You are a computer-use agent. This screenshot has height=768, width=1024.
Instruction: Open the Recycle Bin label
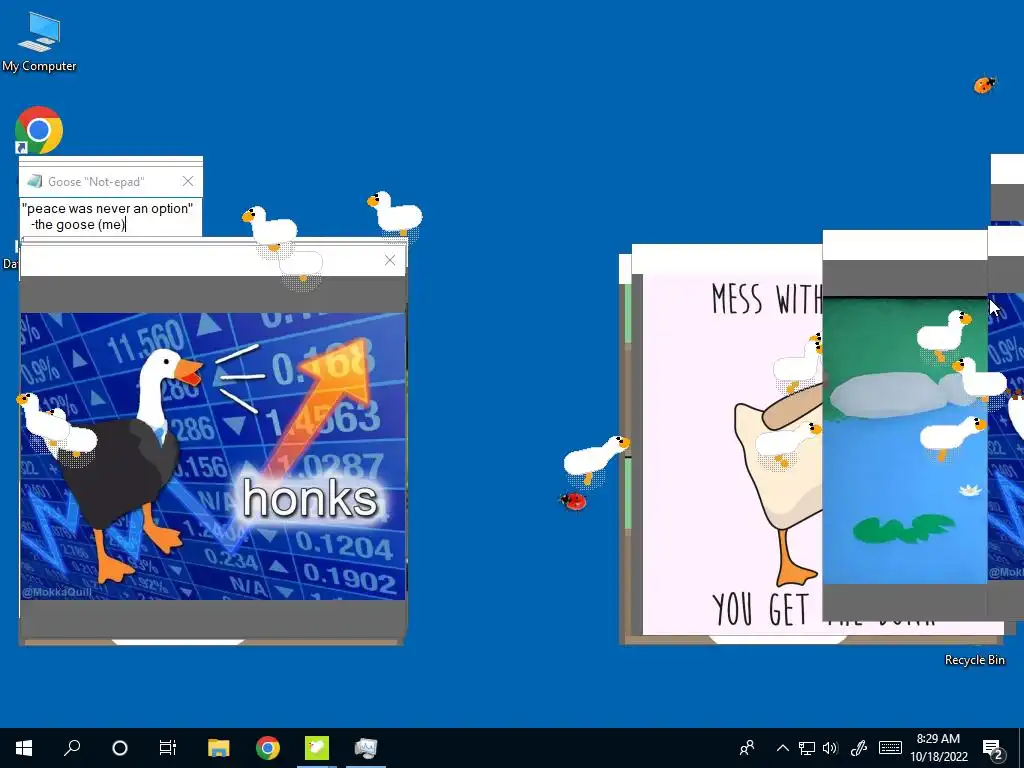[974, 660]
